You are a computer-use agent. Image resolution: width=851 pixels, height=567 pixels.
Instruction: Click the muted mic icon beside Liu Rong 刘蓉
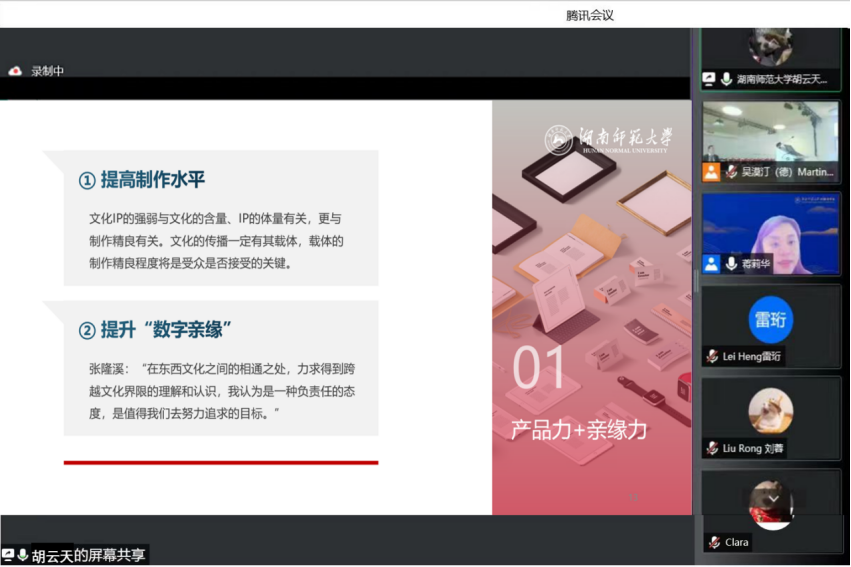[x=713, y=448]
